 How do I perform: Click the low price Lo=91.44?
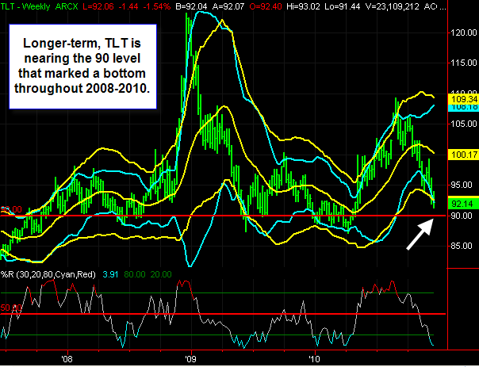tap(342, 7)
